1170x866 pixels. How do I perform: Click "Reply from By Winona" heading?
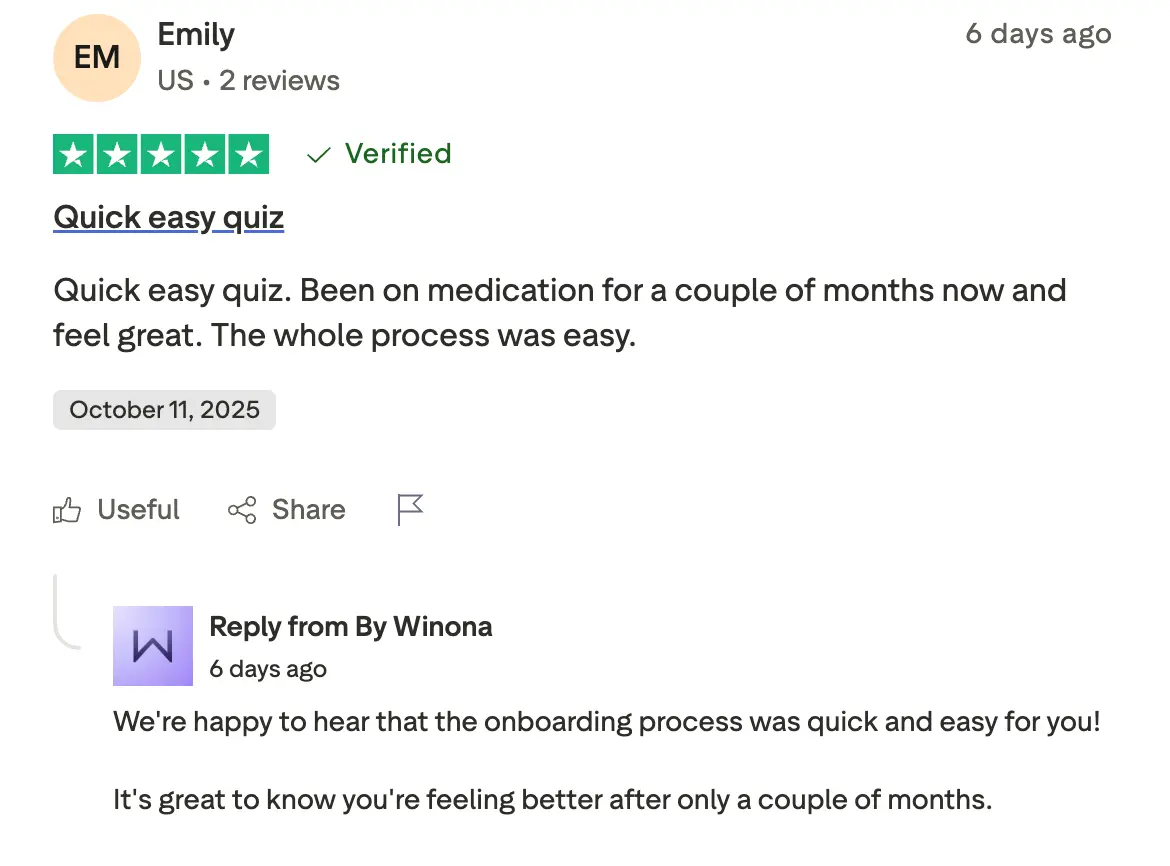click(350, 627)
